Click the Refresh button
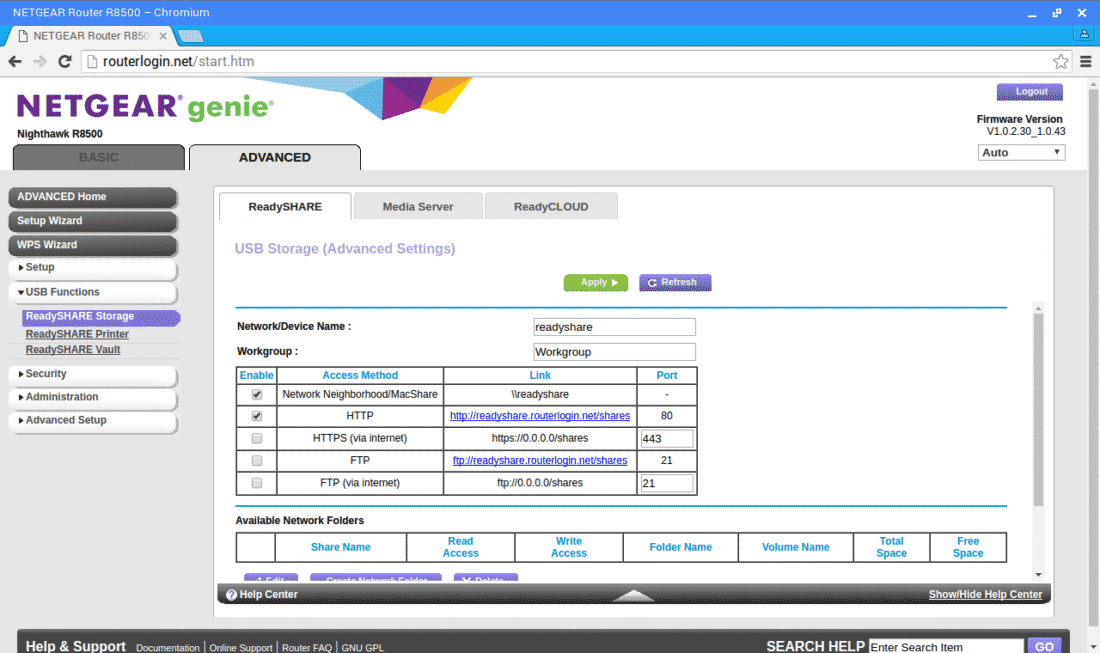 coord(675,283)
